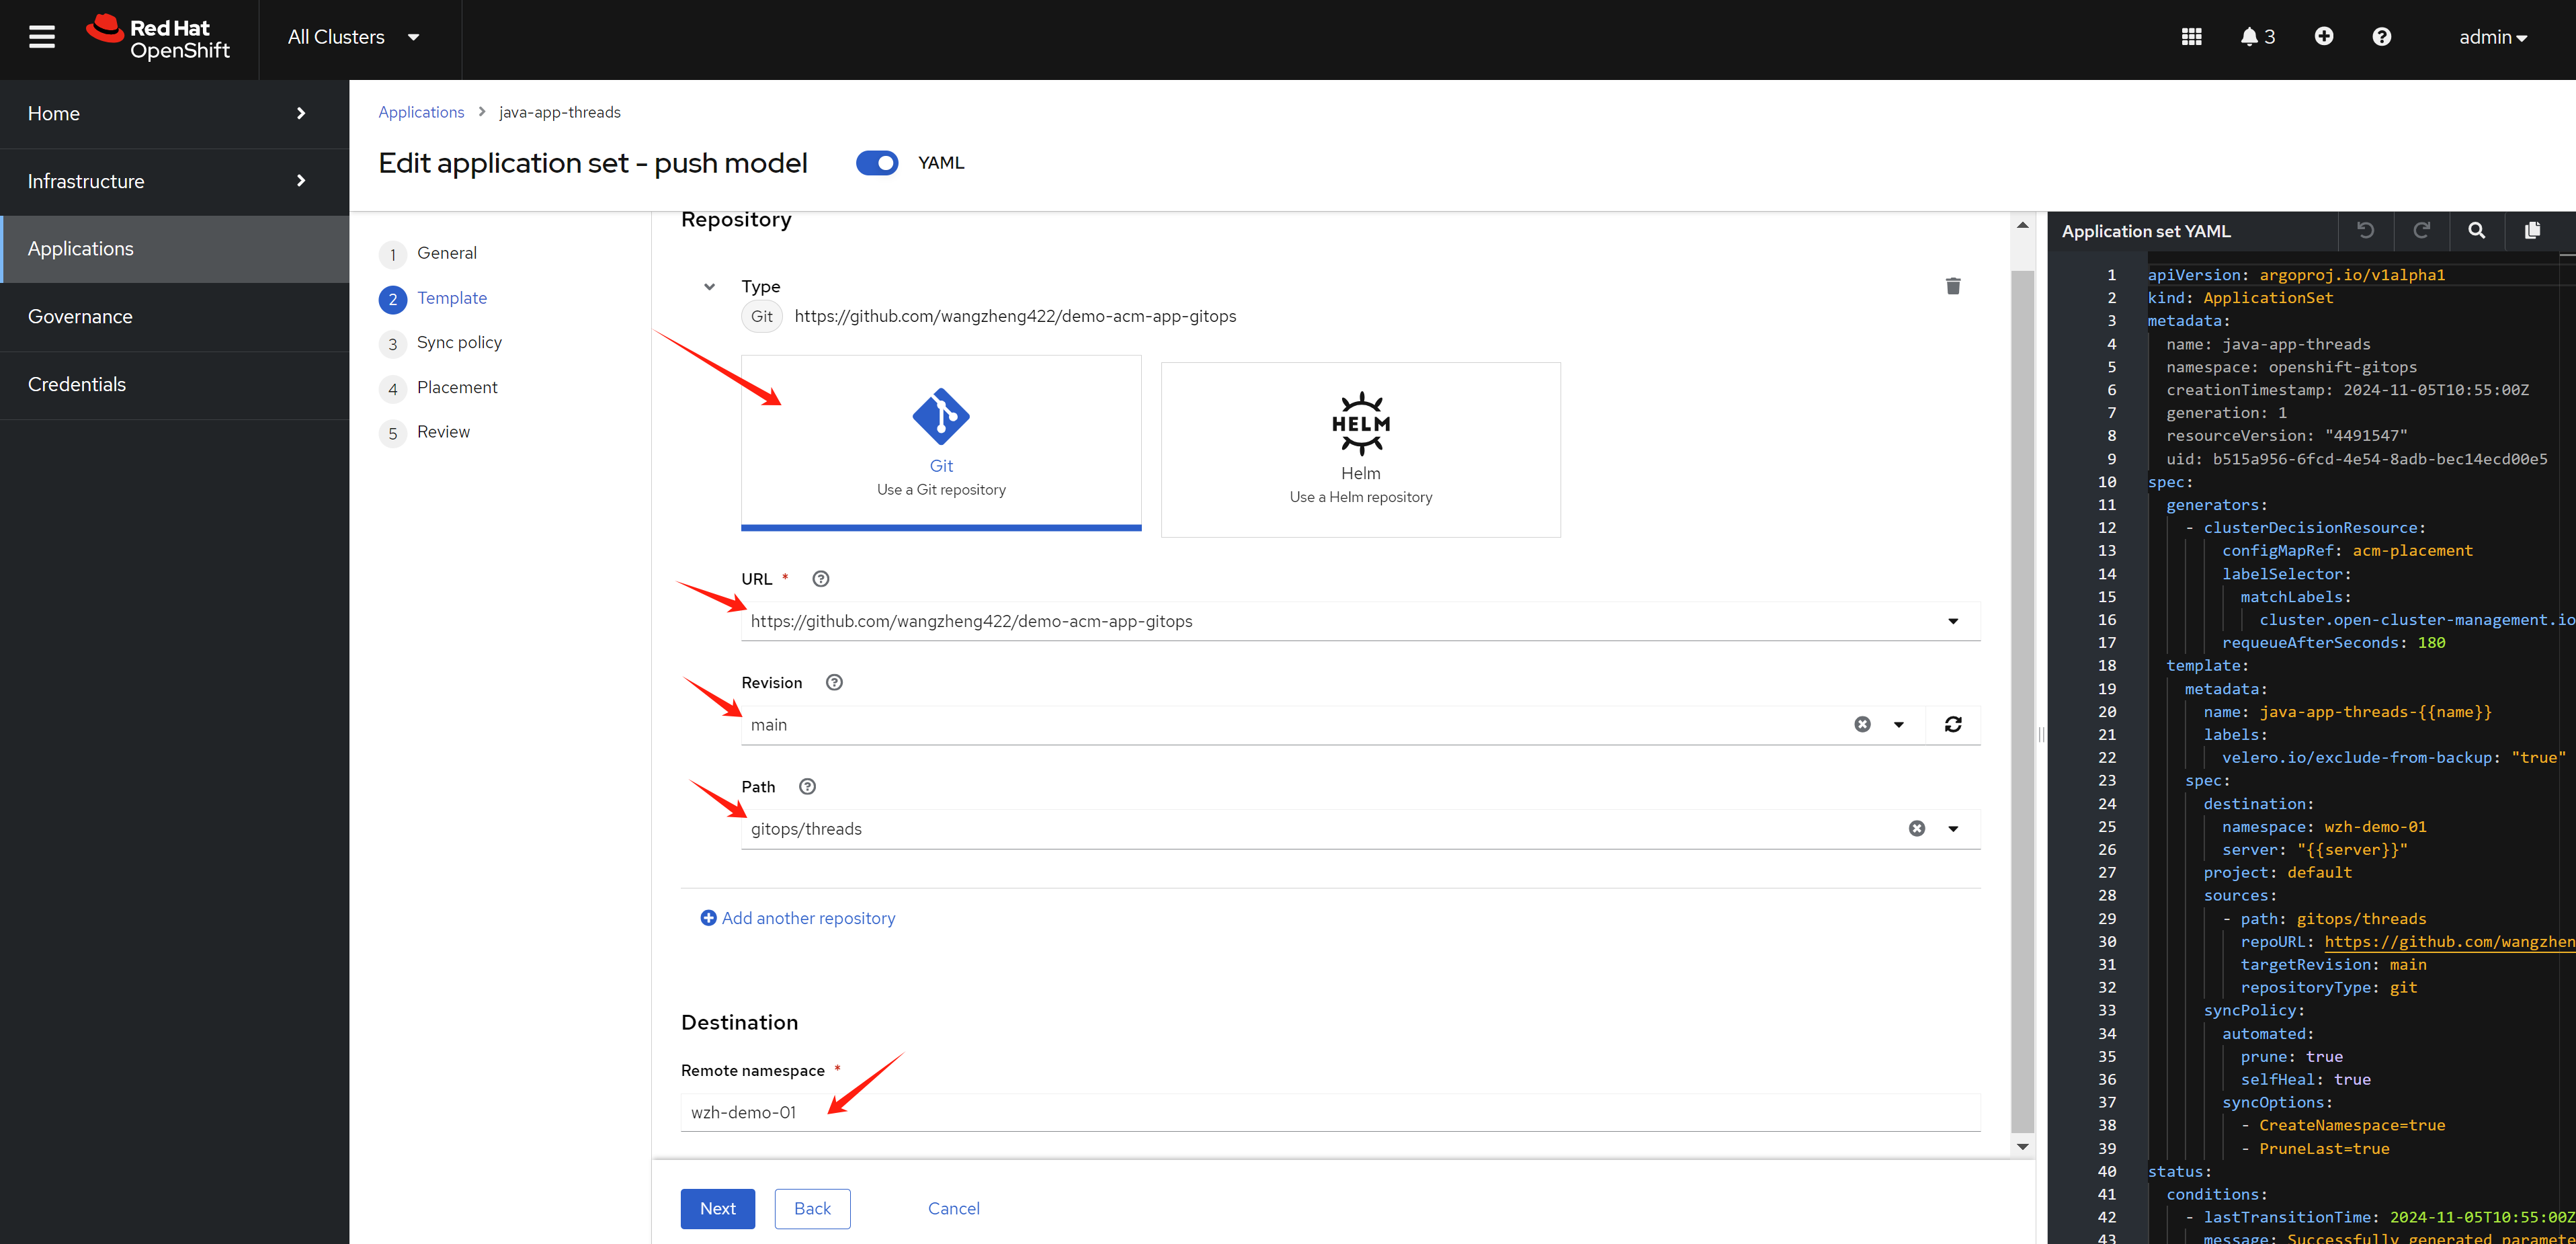Open the notifications bell icon
Viewport: 2576px width, 1244px height.
[x=2249, y=37]
